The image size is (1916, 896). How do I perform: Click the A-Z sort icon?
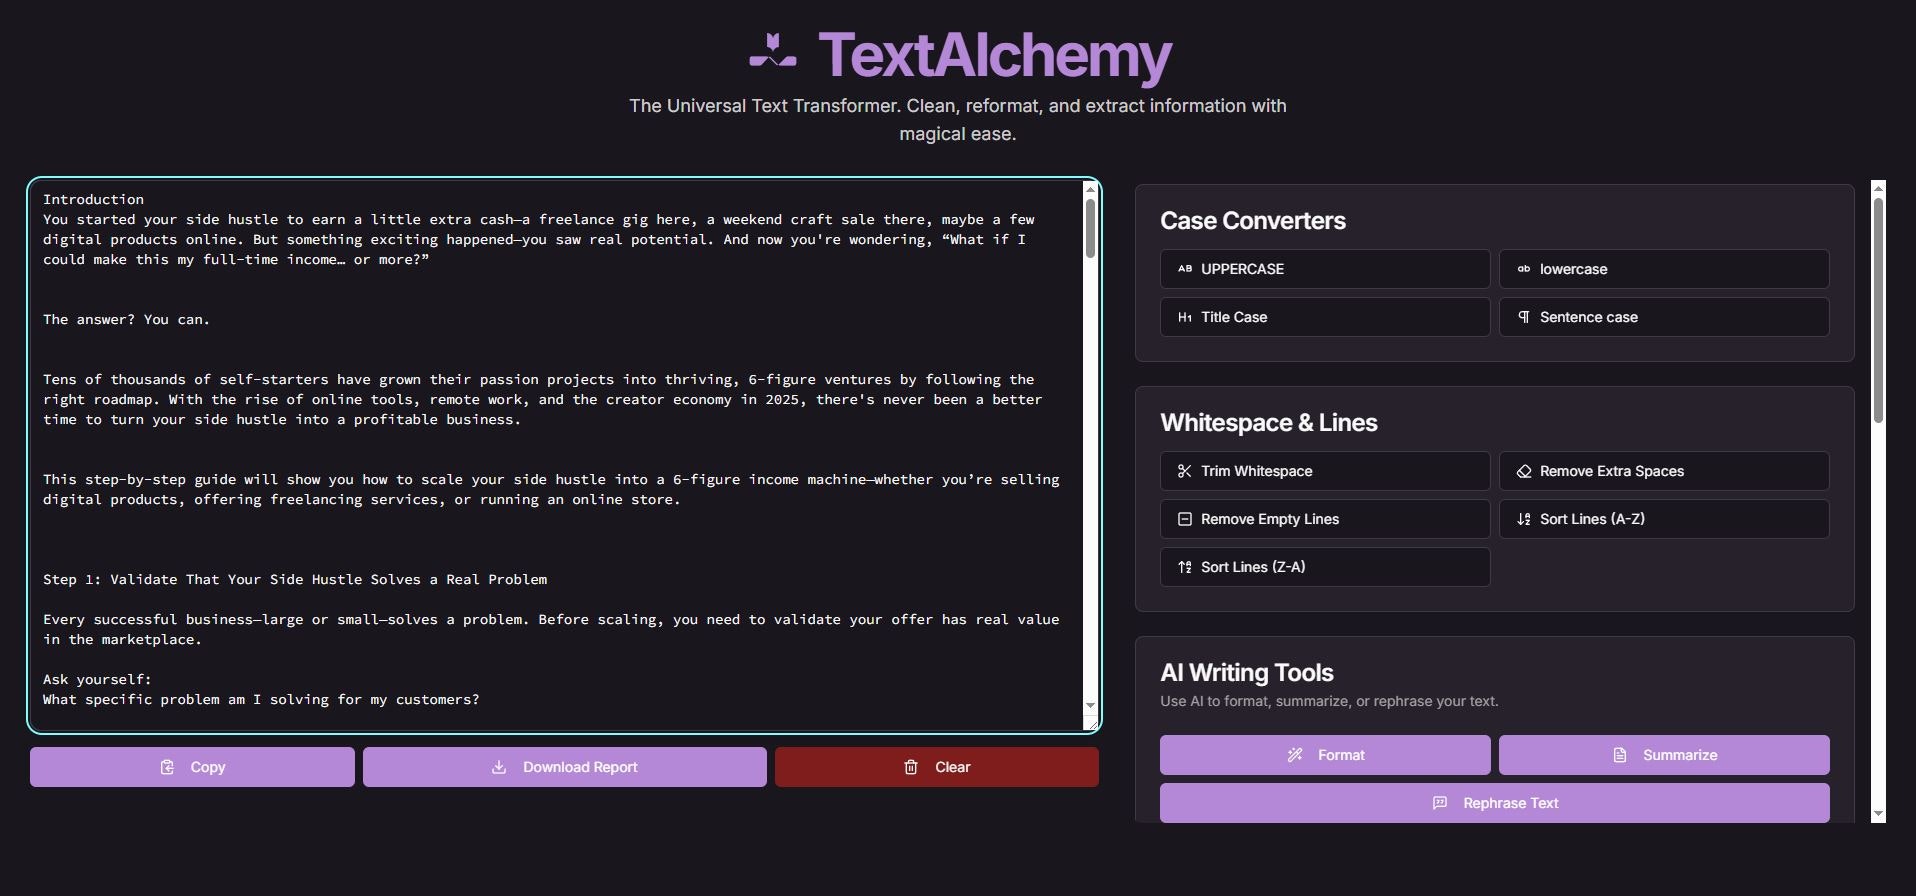click(1524, 519)
